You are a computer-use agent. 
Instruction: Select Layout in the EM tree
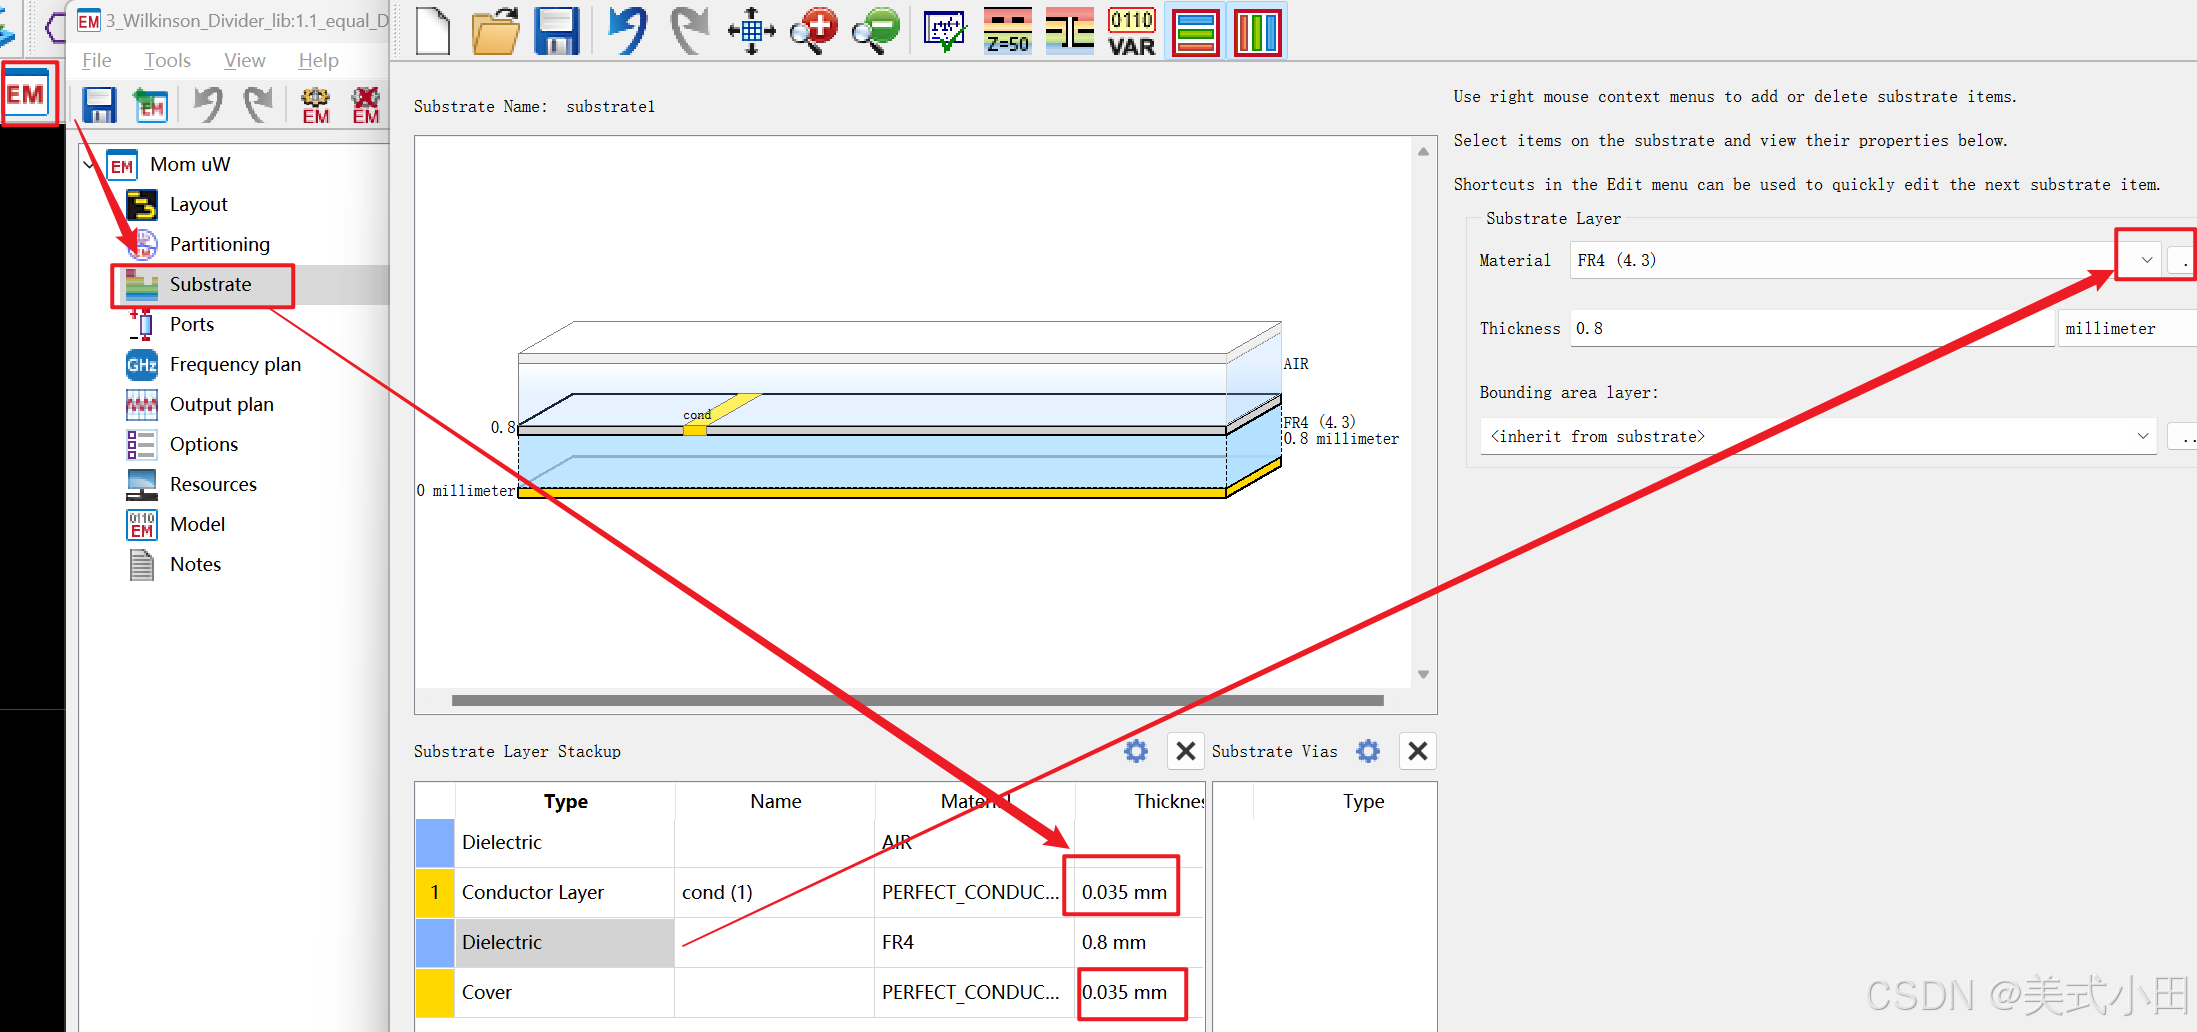[x=198, y=204]
